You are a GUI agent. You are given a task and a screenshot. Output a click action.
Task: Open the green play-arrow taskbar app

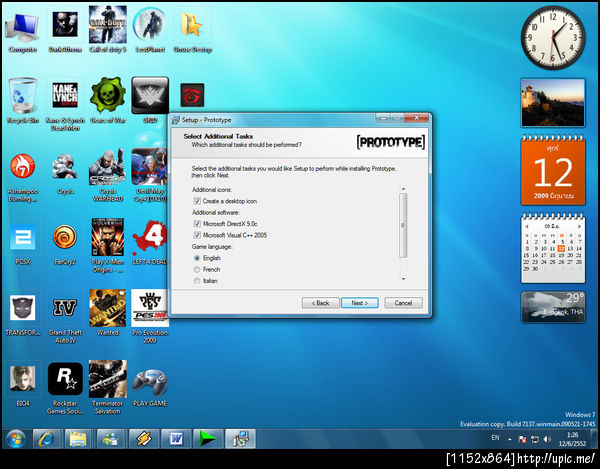[208, 439]
